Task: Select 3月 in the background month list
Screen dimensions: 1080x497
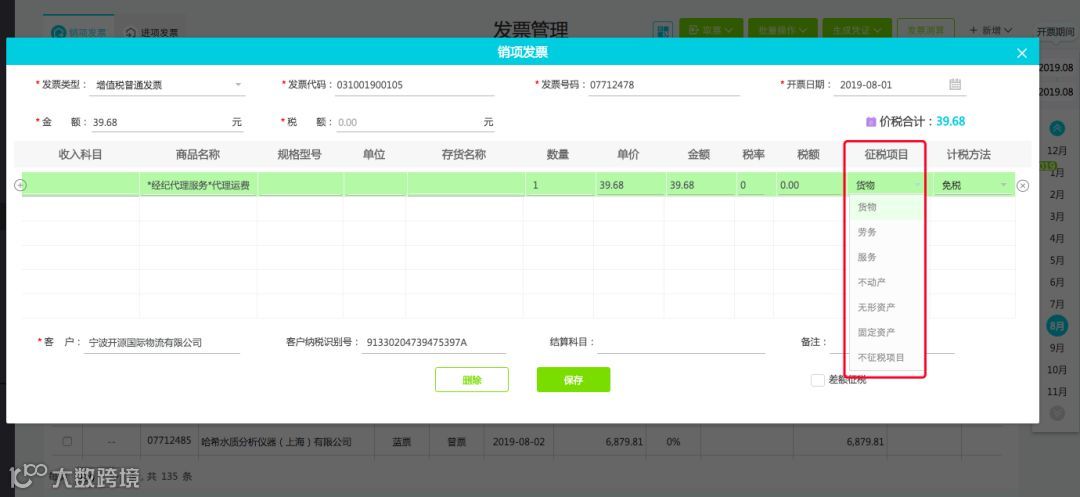Action: click(x=1057, y=217)
